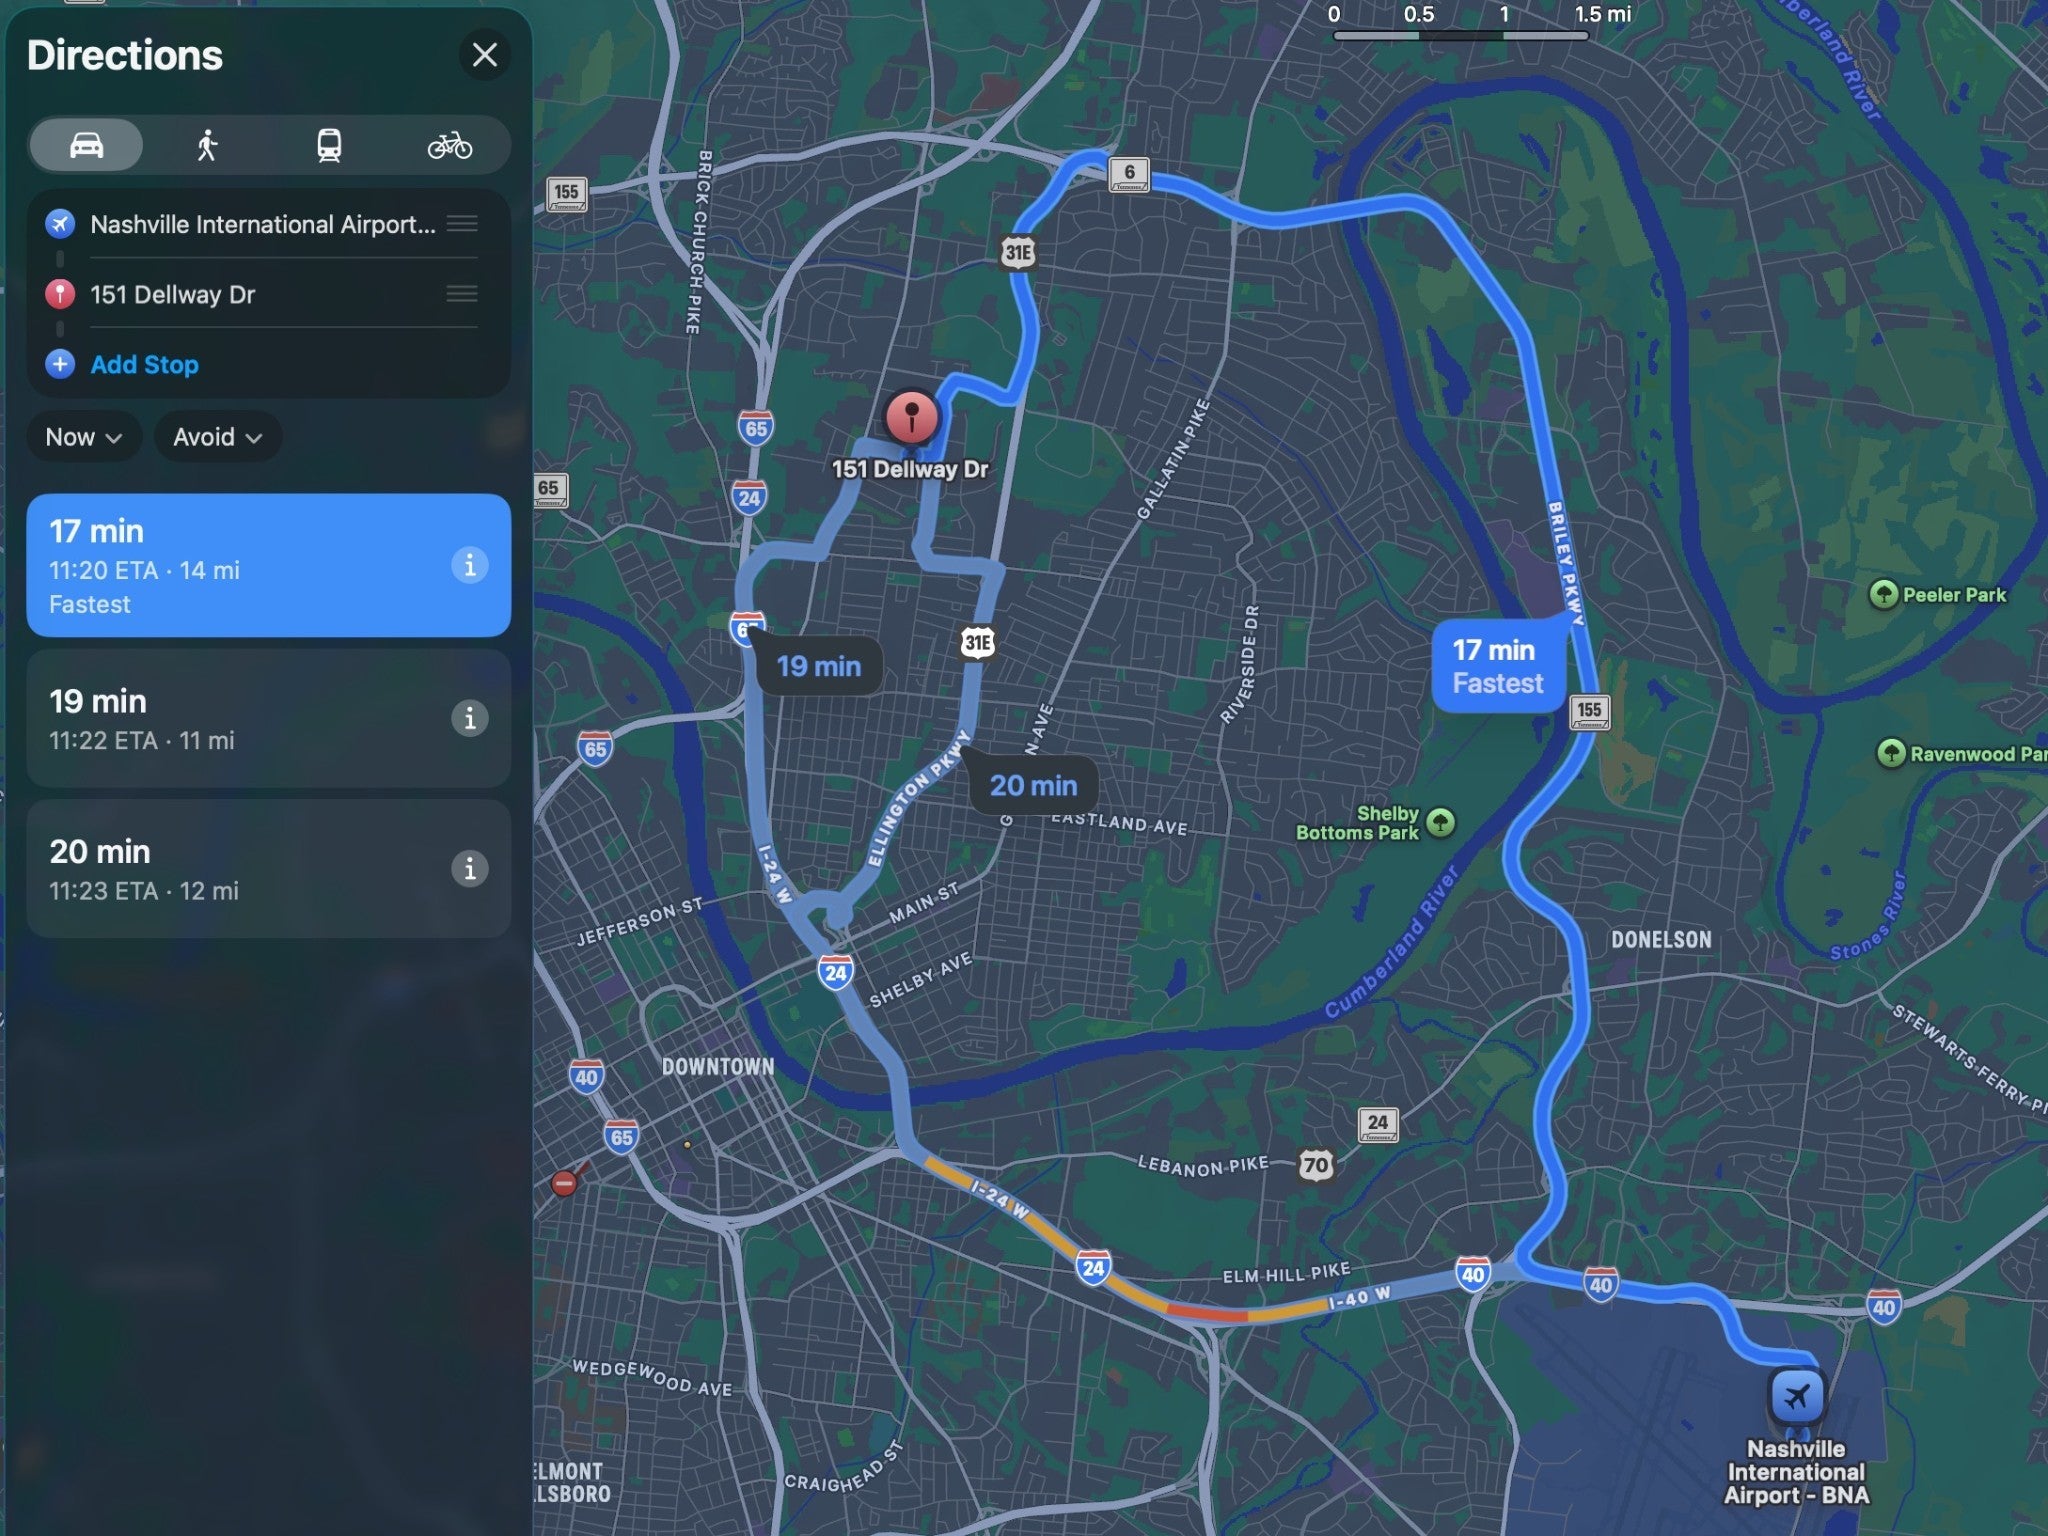Select the driving car mode icon
This screenshot has height=1536, width=2048.
coord(86,146)
